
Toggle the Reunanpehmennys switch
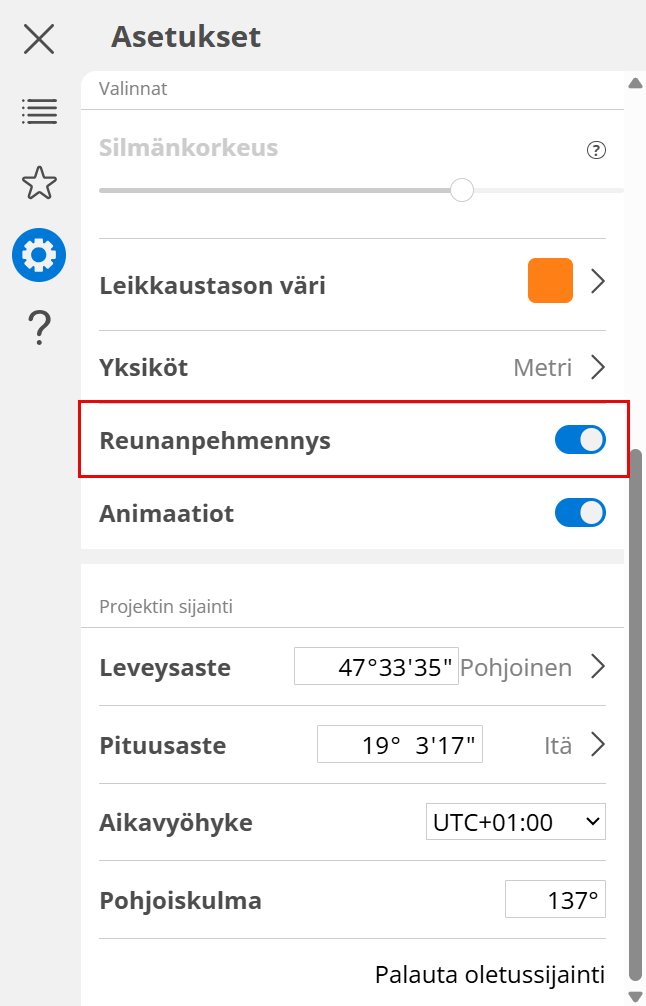pyautogui.click(x=580, y=440)
